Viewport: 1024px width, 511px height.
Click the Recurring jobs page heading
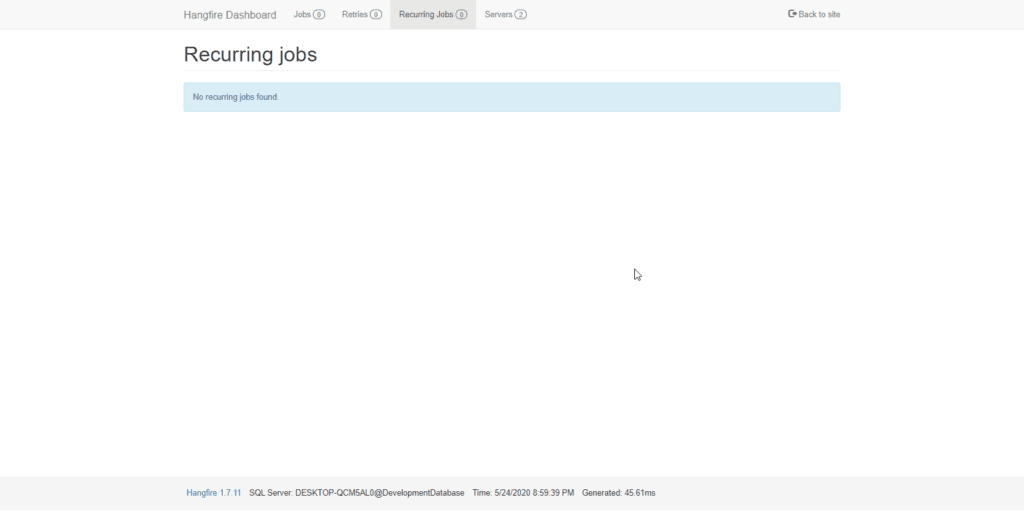[x=250, y=54]
